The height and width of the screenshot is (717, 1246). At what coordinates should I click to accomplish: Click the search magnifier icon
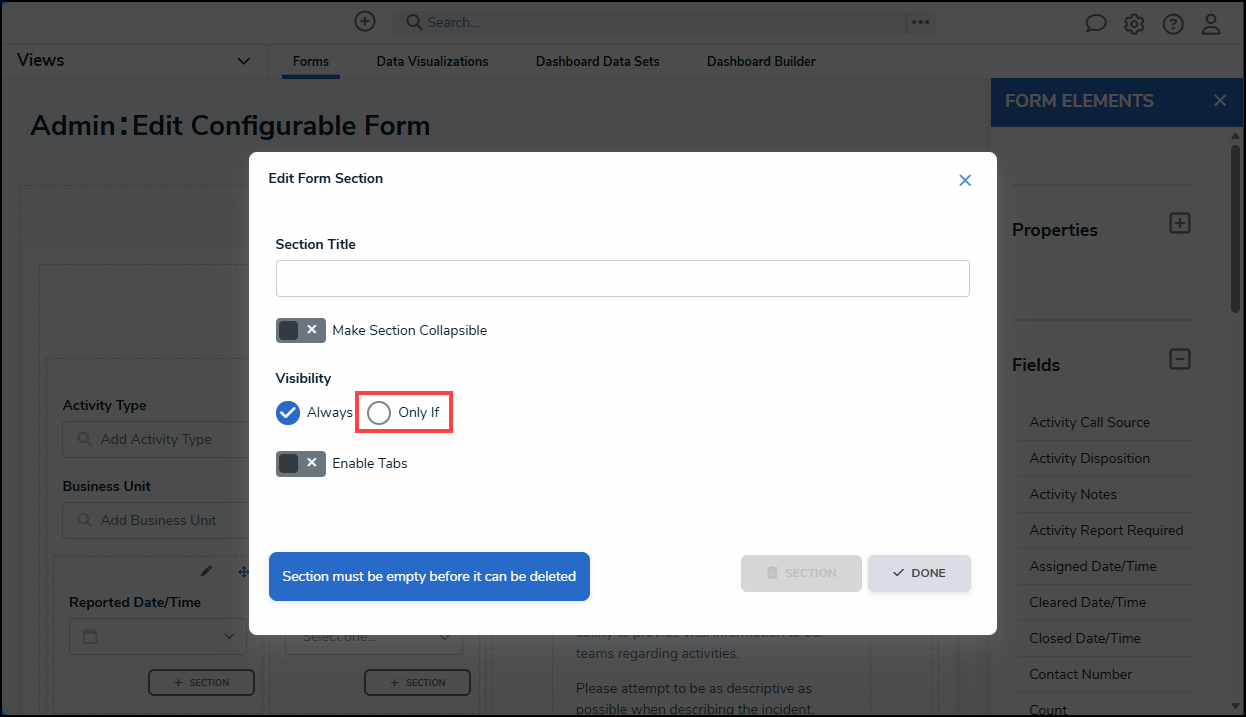click(412, 22)
